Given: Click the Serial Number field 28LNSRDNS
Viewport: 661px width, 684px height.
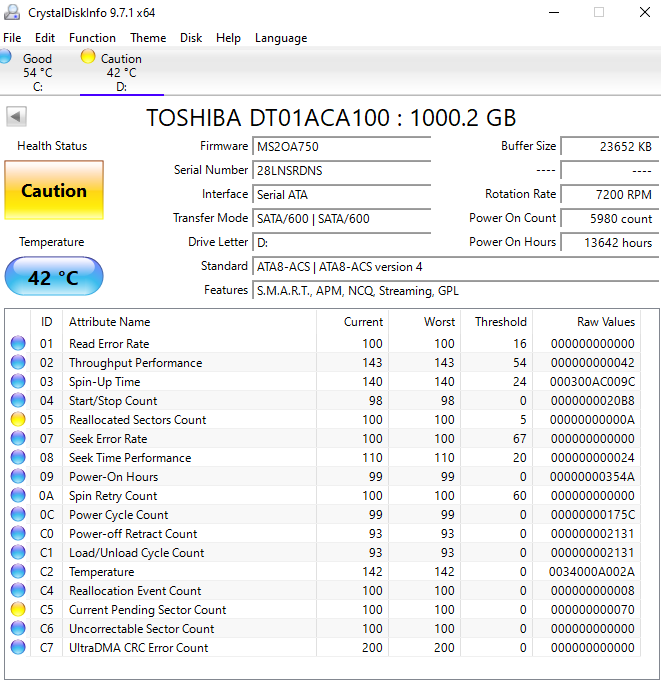Looking at the screenshot, I should (342, 170).
